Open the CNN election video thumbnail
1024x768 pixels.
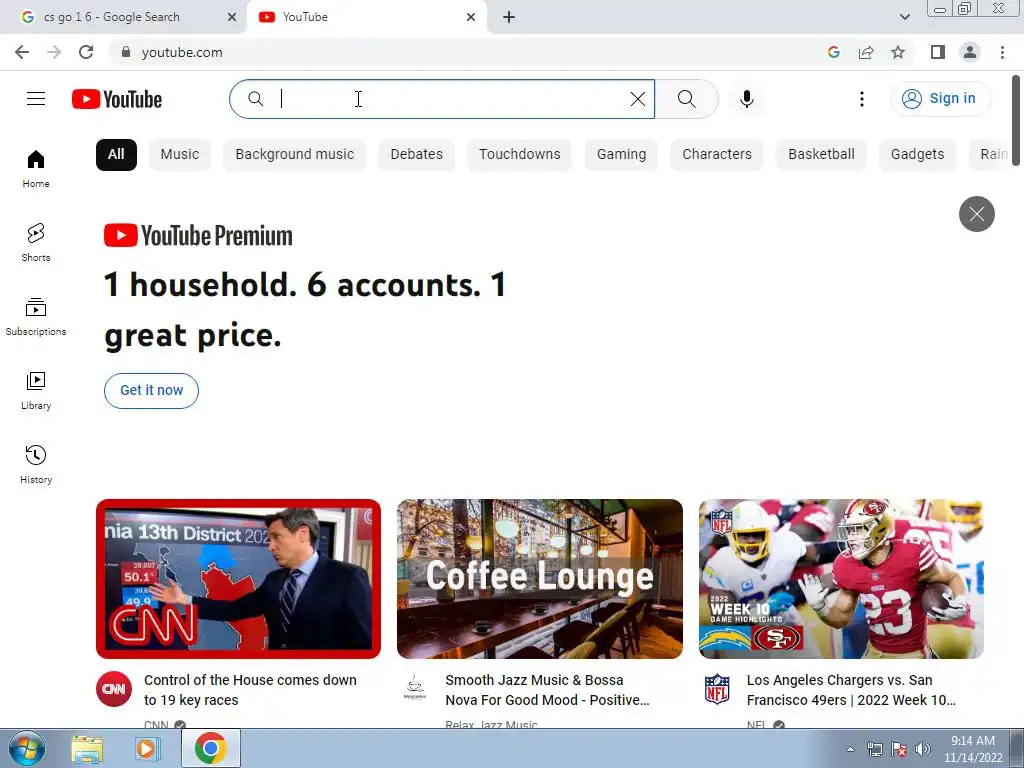click(238, 579)
